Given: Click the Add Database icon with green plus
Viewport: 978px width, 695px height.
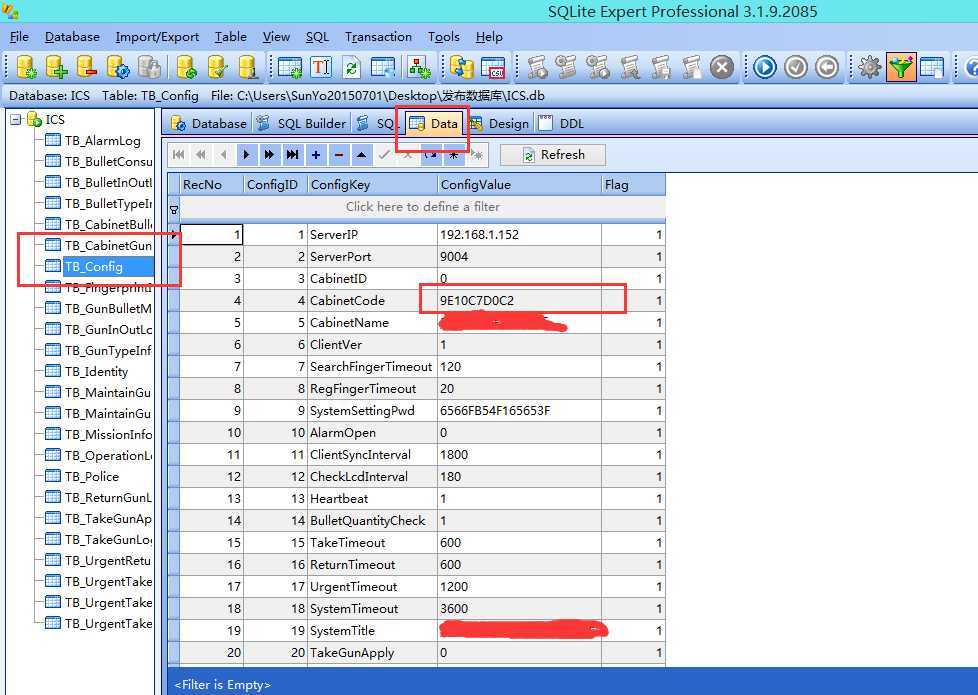Looking at the screenshot, I should click(x=56, y=67).
